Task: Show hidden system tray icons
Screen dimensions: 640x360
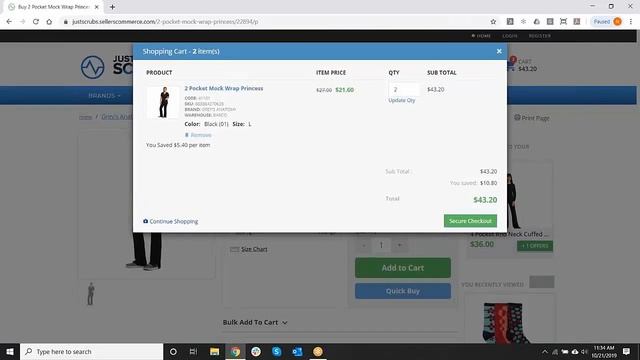Action: (544, 352)
